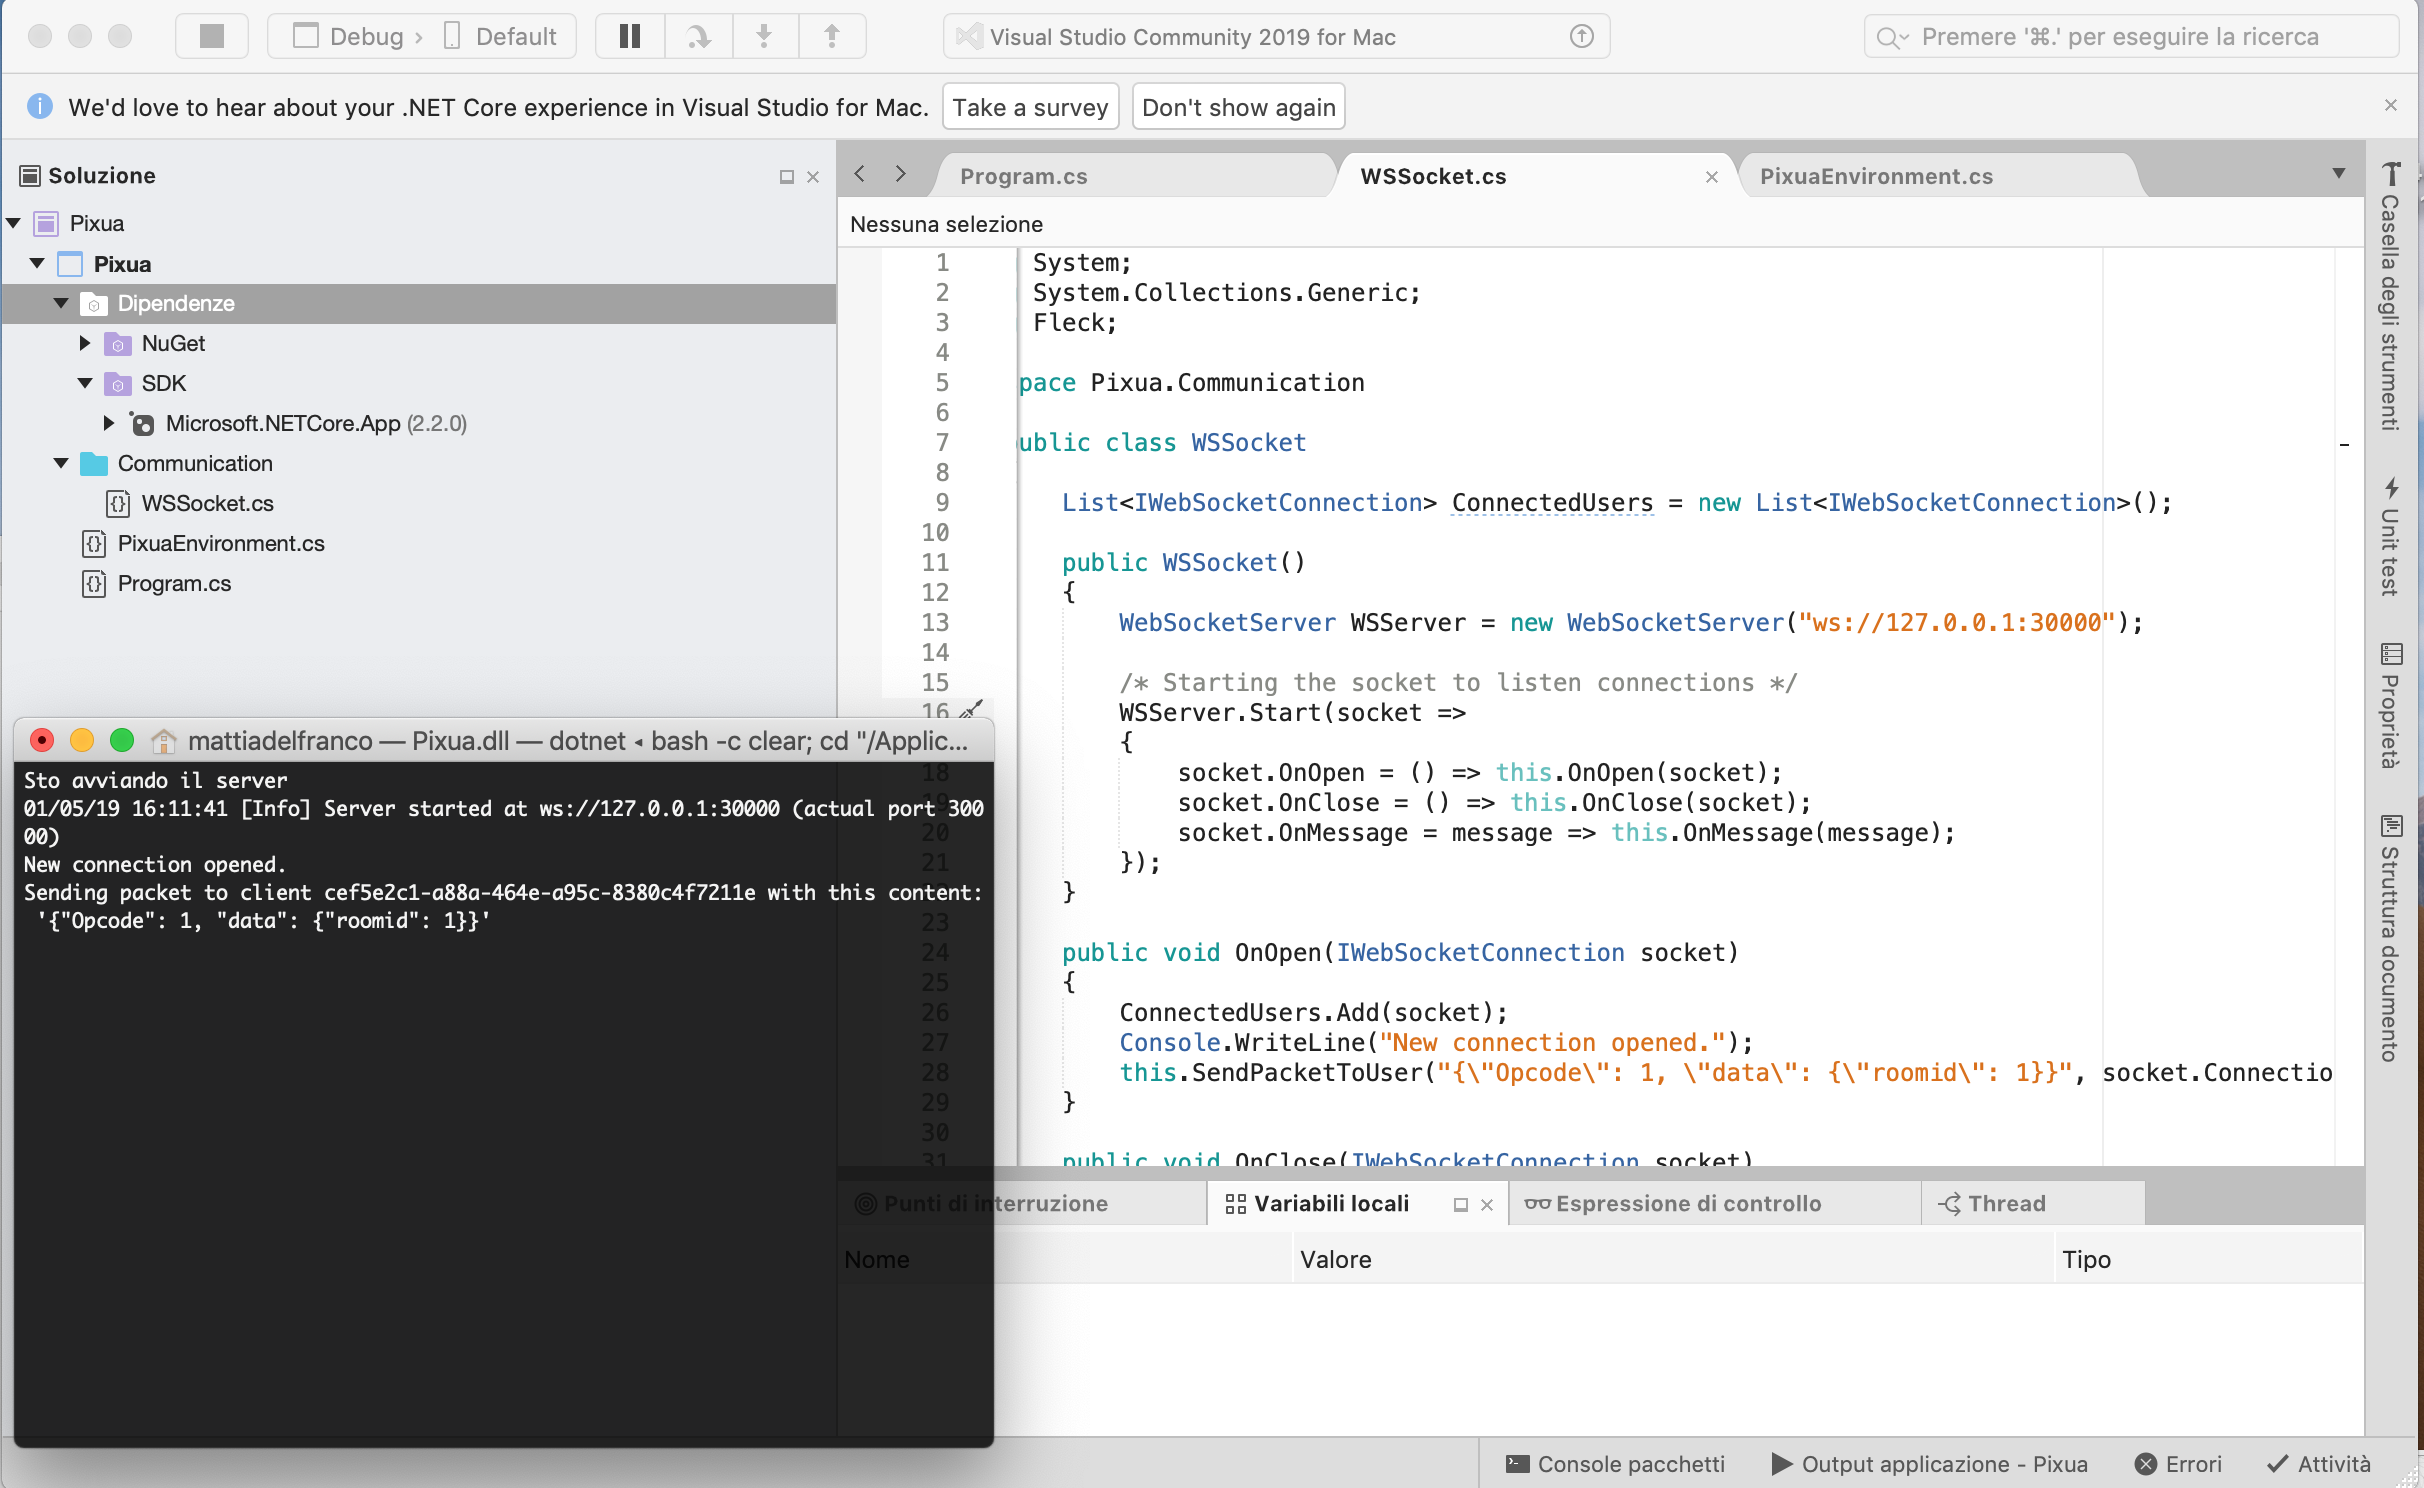Focus the search field at top right
The width and height of the screenshot is (2424, 1488).
pos(2130,37)
